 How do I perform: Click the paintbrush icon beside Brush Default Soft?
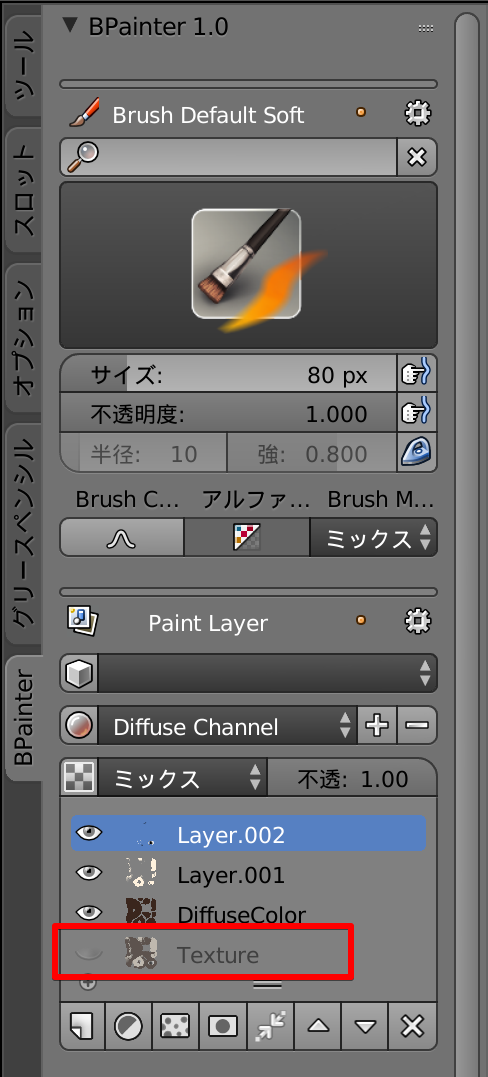click(85, 114)
